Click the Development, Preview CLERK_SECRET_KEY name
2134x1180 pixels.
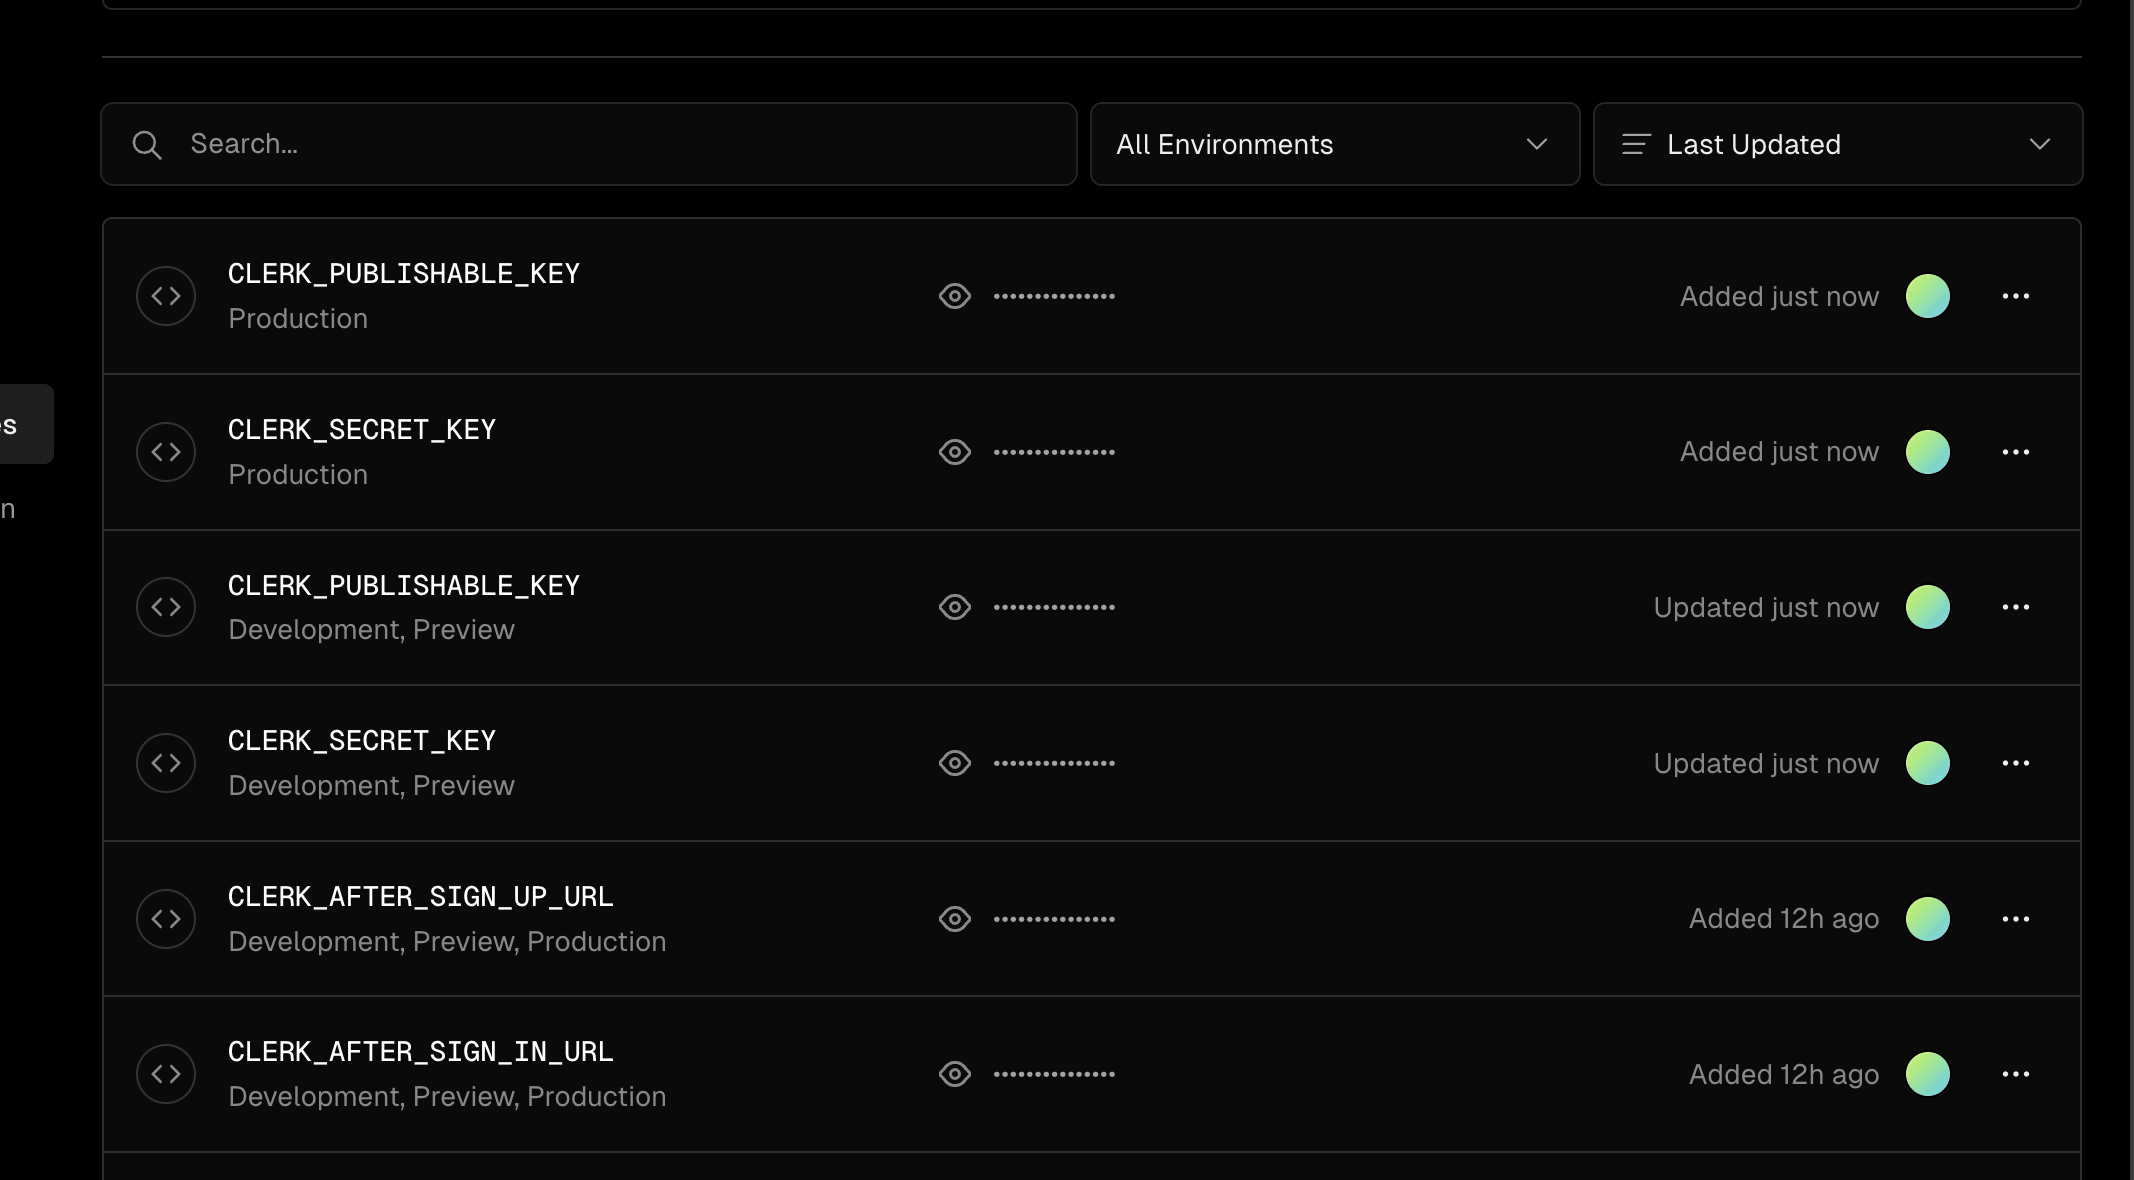(362, 740)
